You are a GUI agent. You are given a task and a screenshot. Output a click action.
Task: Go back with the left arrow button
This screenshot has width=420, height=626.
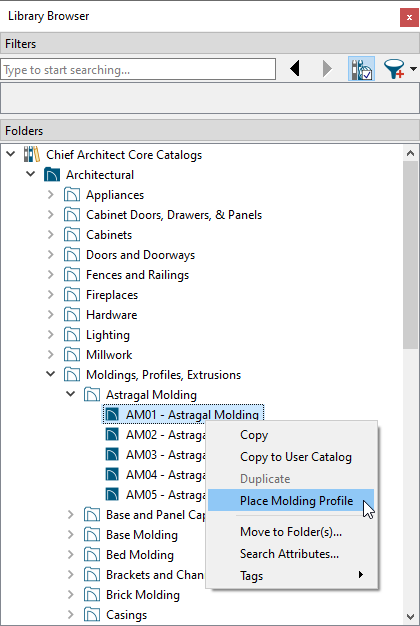click(x=295, y=69)
